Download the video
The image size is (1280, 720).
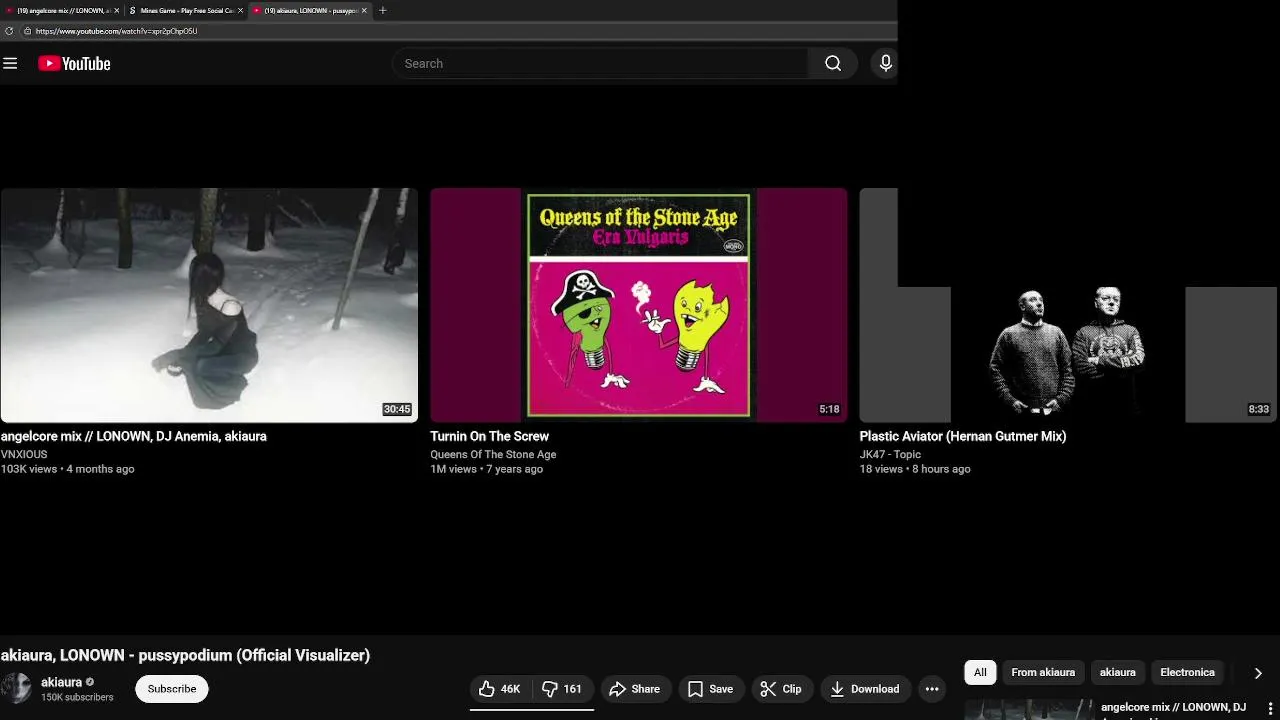click(865, 689)
